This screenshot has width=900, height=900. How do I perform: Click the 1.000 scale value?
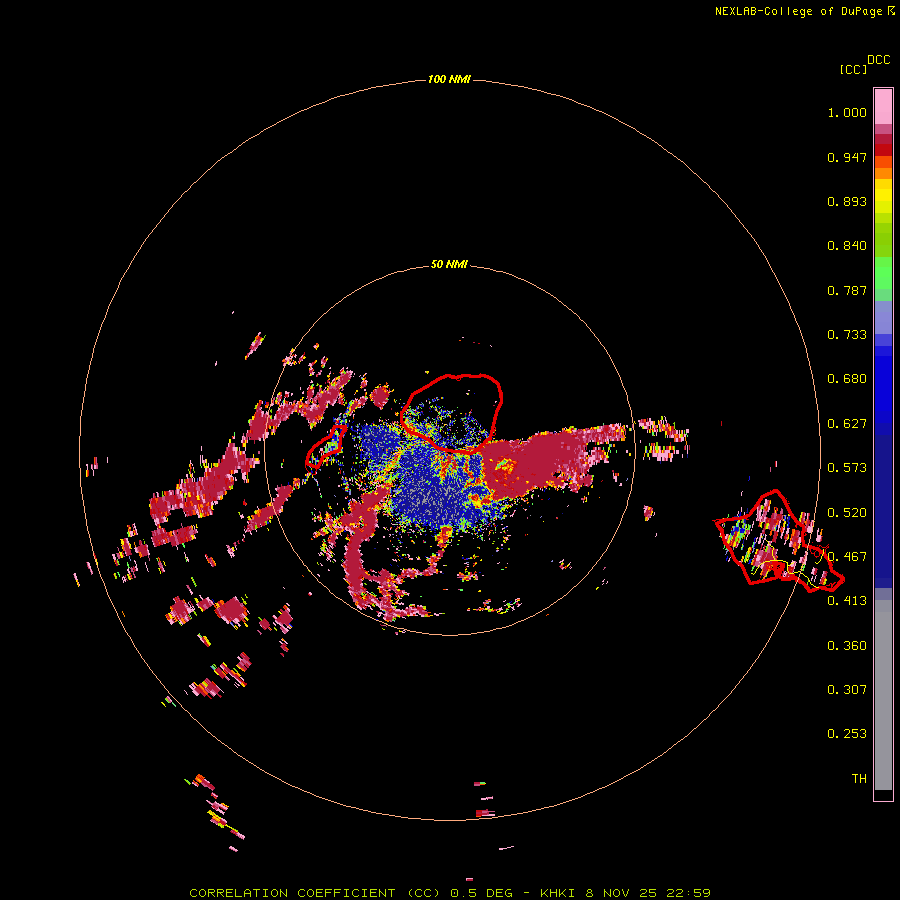point(847,112)
